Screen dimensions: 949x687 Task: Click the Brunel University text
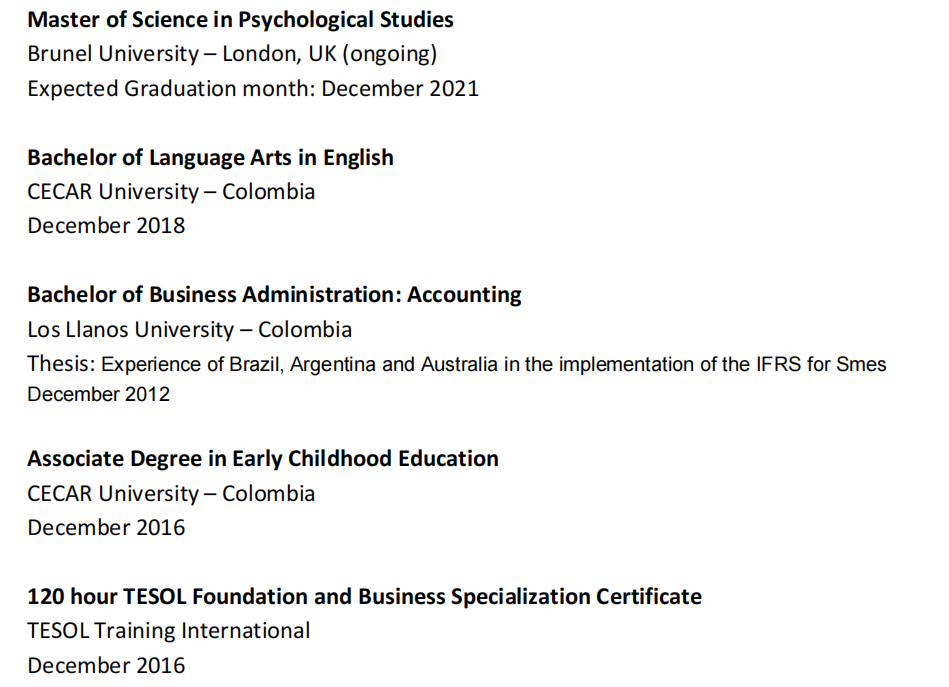(112, 54)
